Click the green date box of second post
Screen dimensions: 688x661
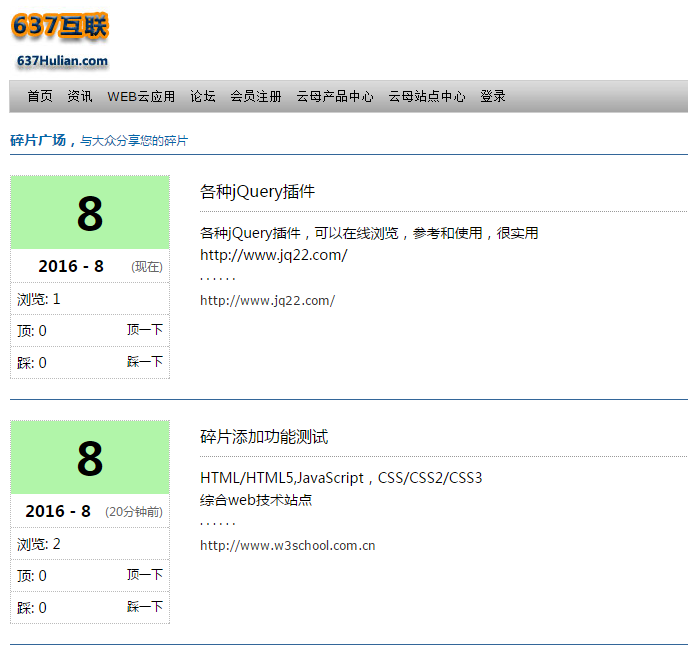coord(90,458)
